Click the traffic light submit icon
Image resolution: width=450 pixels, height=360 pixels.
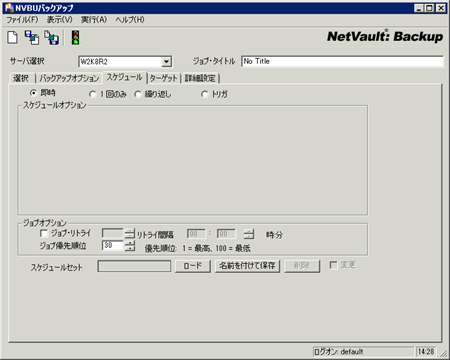pyautogui.click(x=76, y=37)
